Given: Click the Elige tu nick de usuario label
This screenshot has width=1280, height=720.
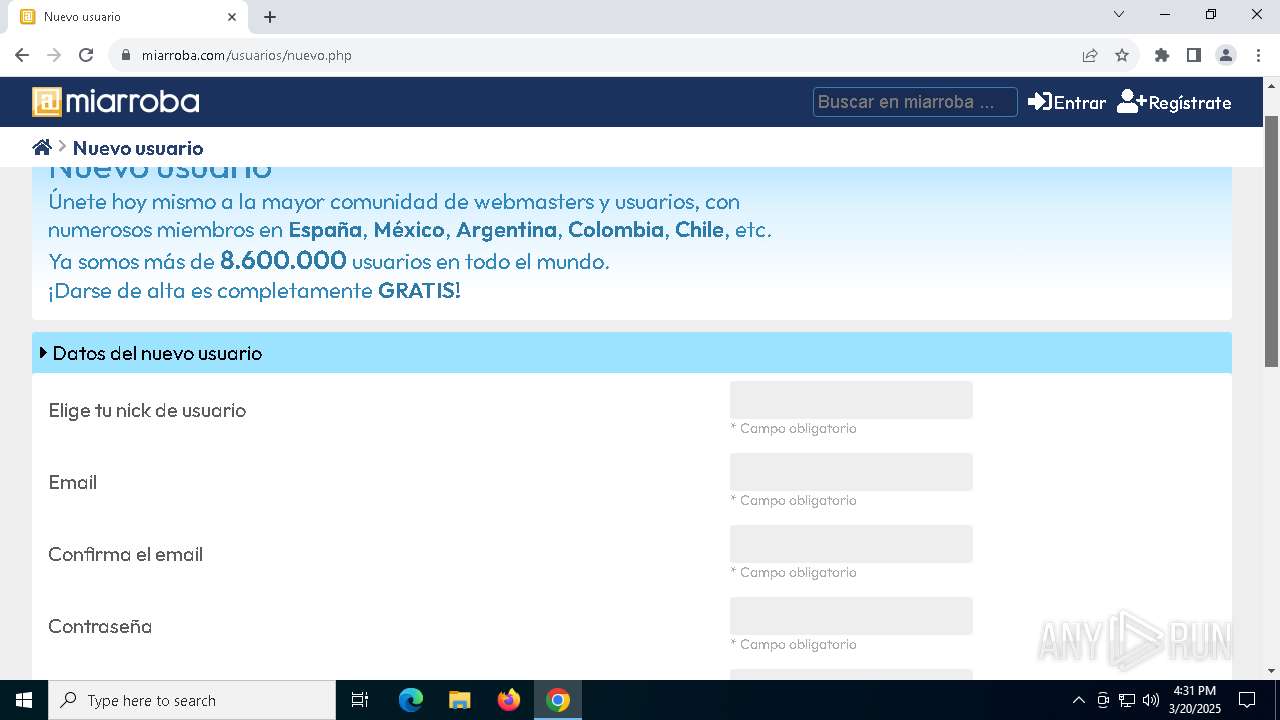Looking at the screenshot, I should pos(147,410).
